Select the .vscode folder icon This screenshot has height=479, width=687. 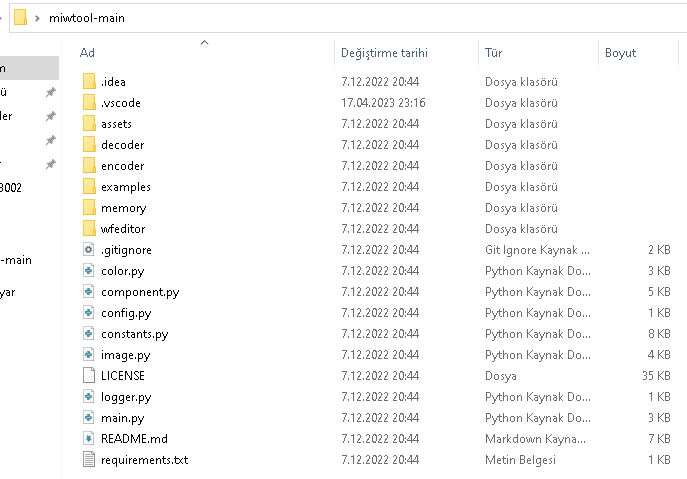tap(88, 103)
